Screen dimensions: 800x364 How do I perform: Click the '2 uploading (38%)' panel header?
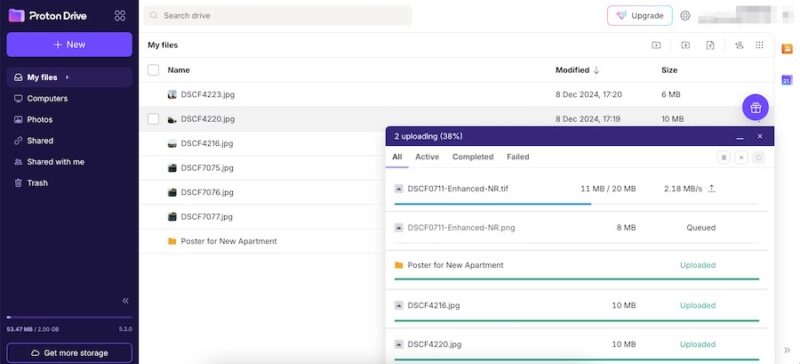click(x=580, y=136)
